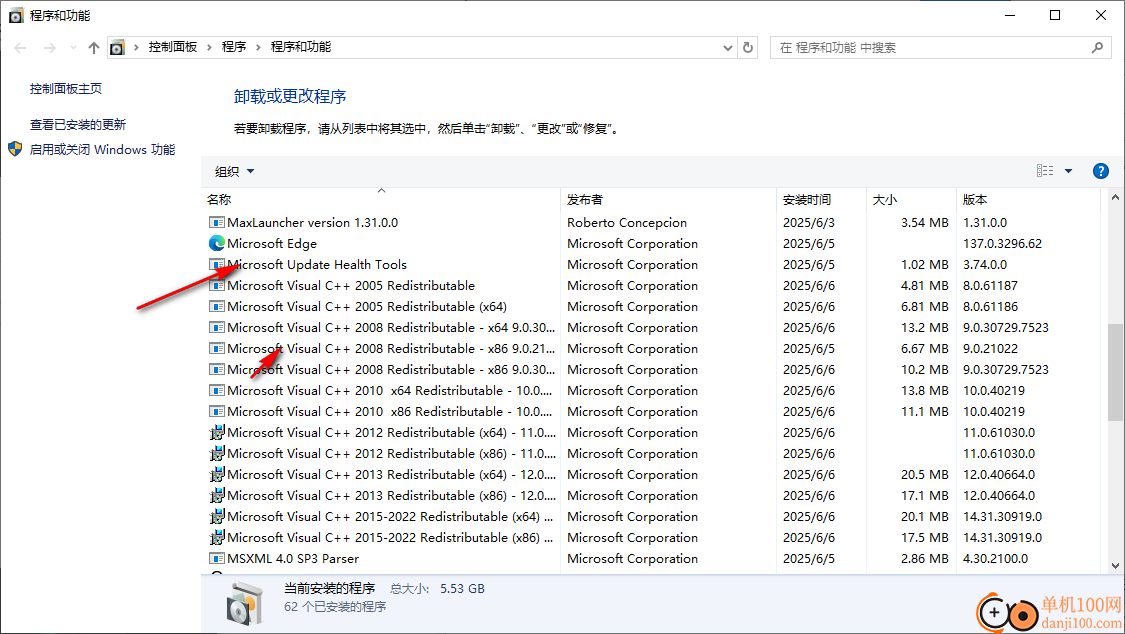Image resolution: width=1125 pixels, height=634 pixels.
Task: Select MaxLauncher version 1.31.0.0 icon
Action: tap(216, 222)
